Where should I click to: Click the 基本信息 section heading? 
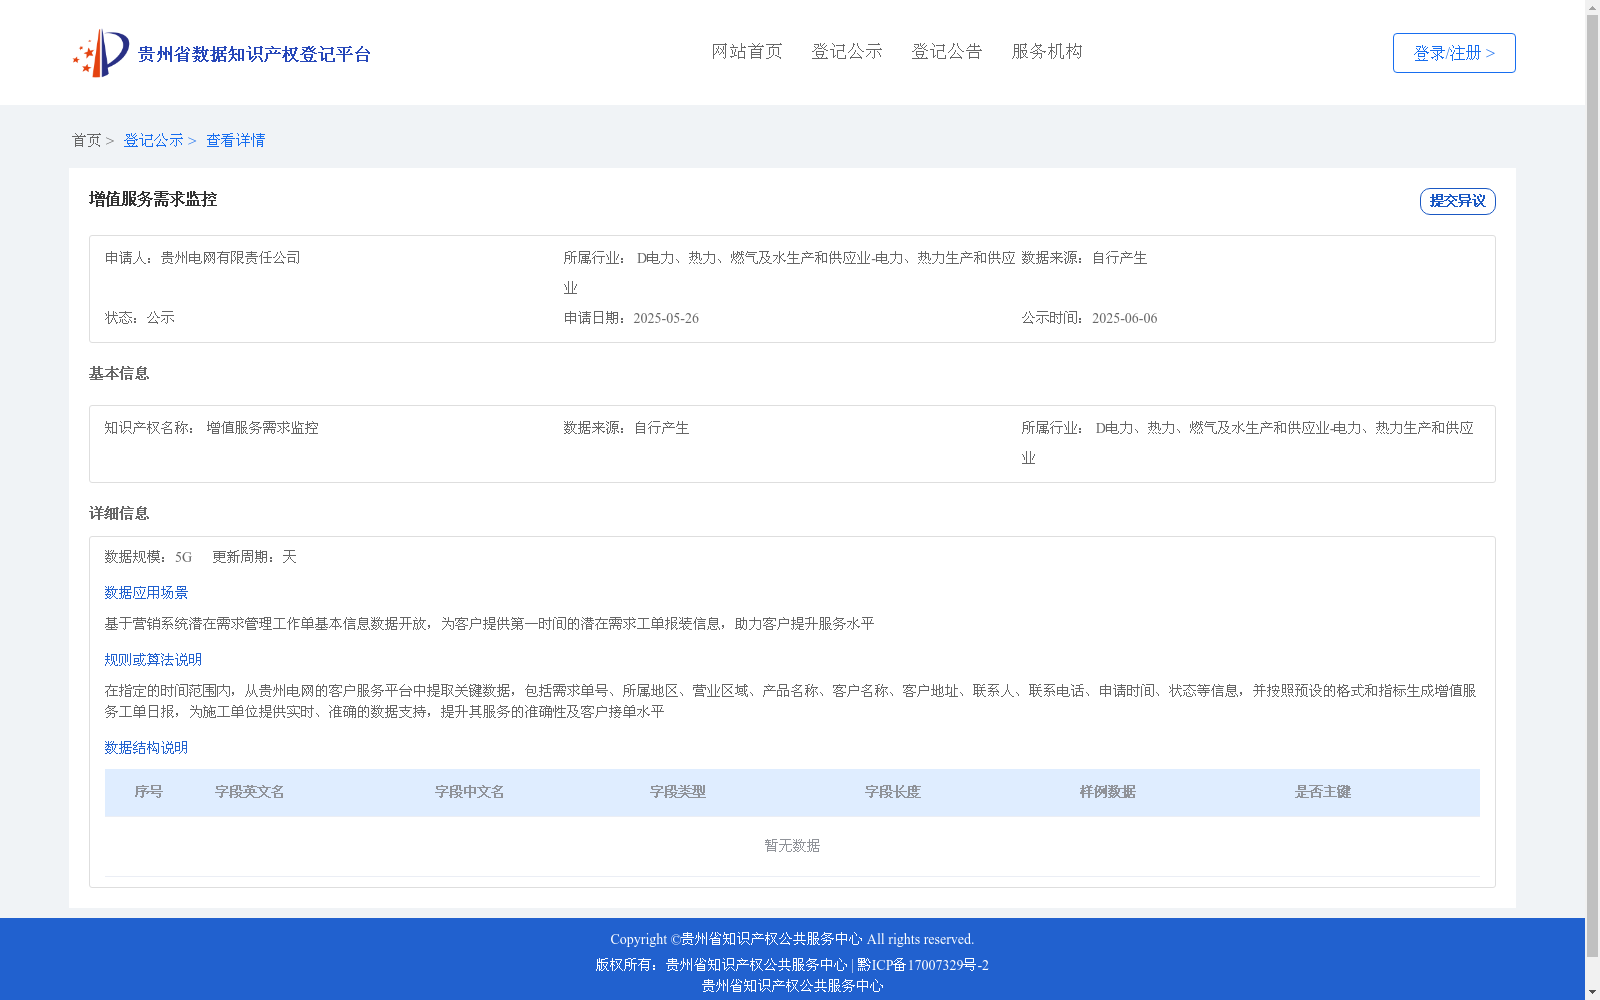[119, 373]
